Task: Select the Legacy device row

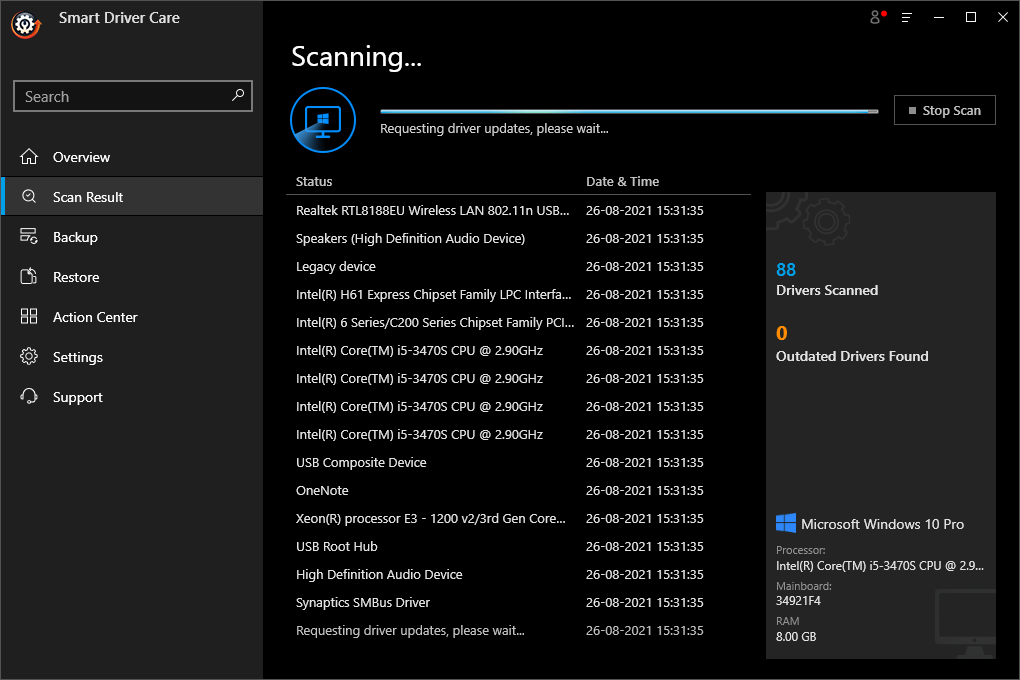Action: pyautogui.click(x=518, y=266)
